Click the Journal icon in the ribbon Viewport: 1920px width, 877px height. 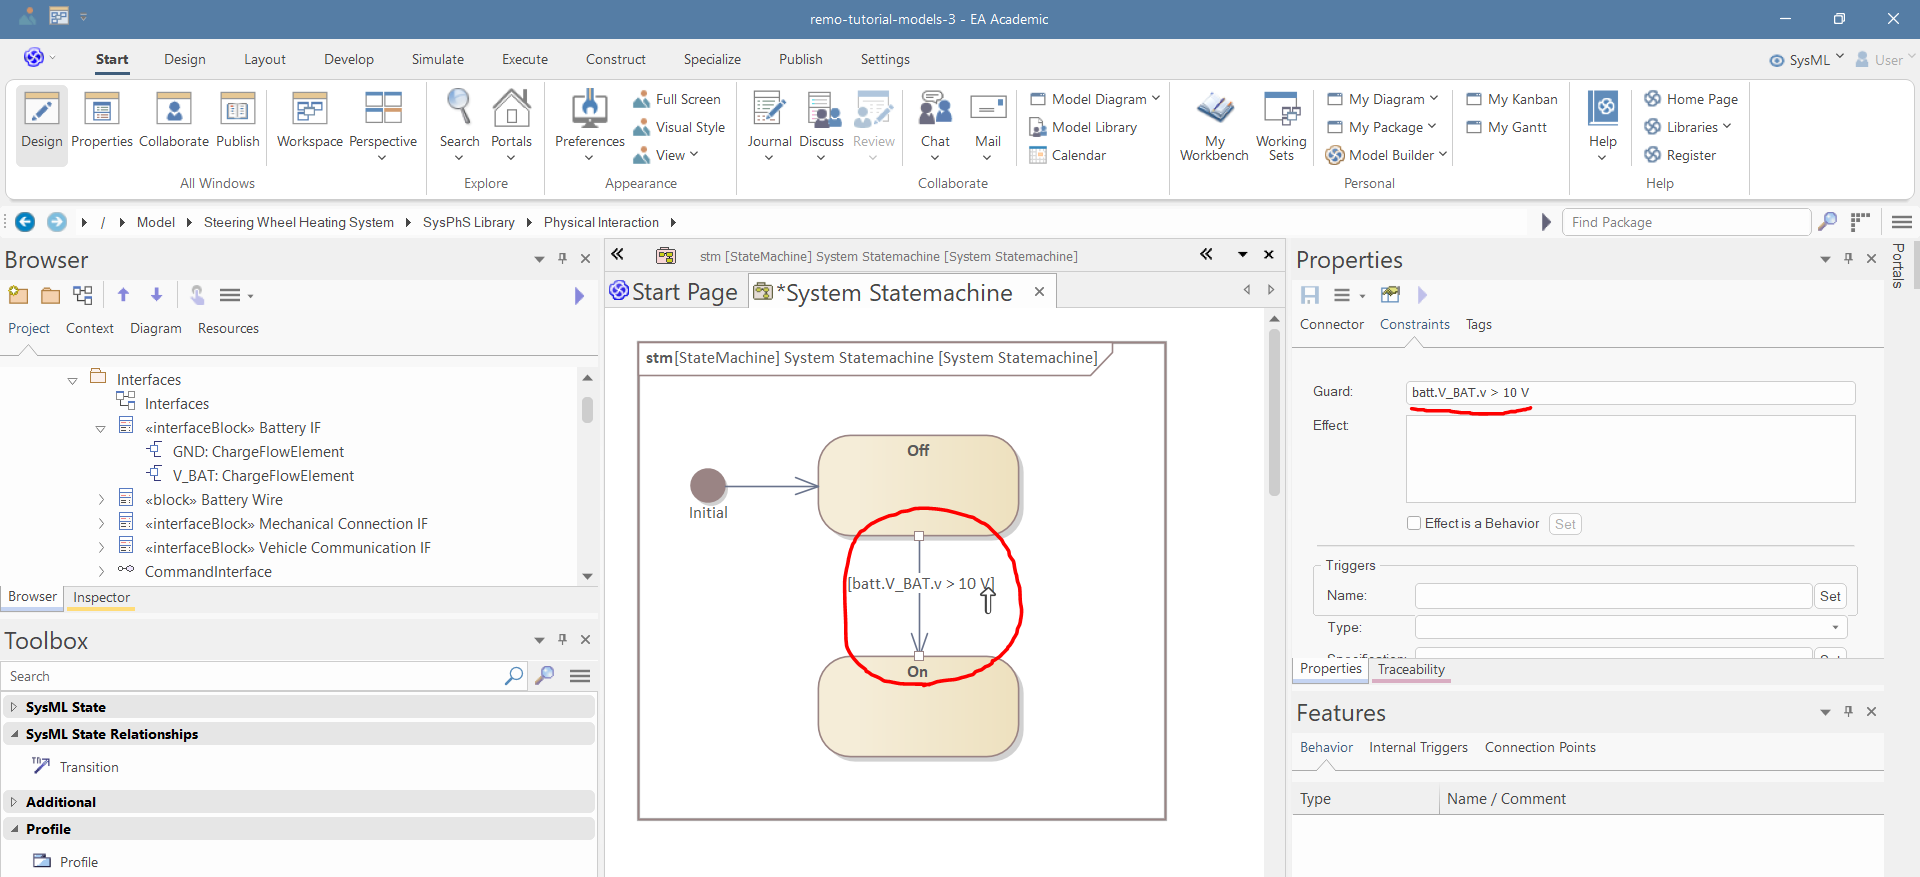pos(769,110)
